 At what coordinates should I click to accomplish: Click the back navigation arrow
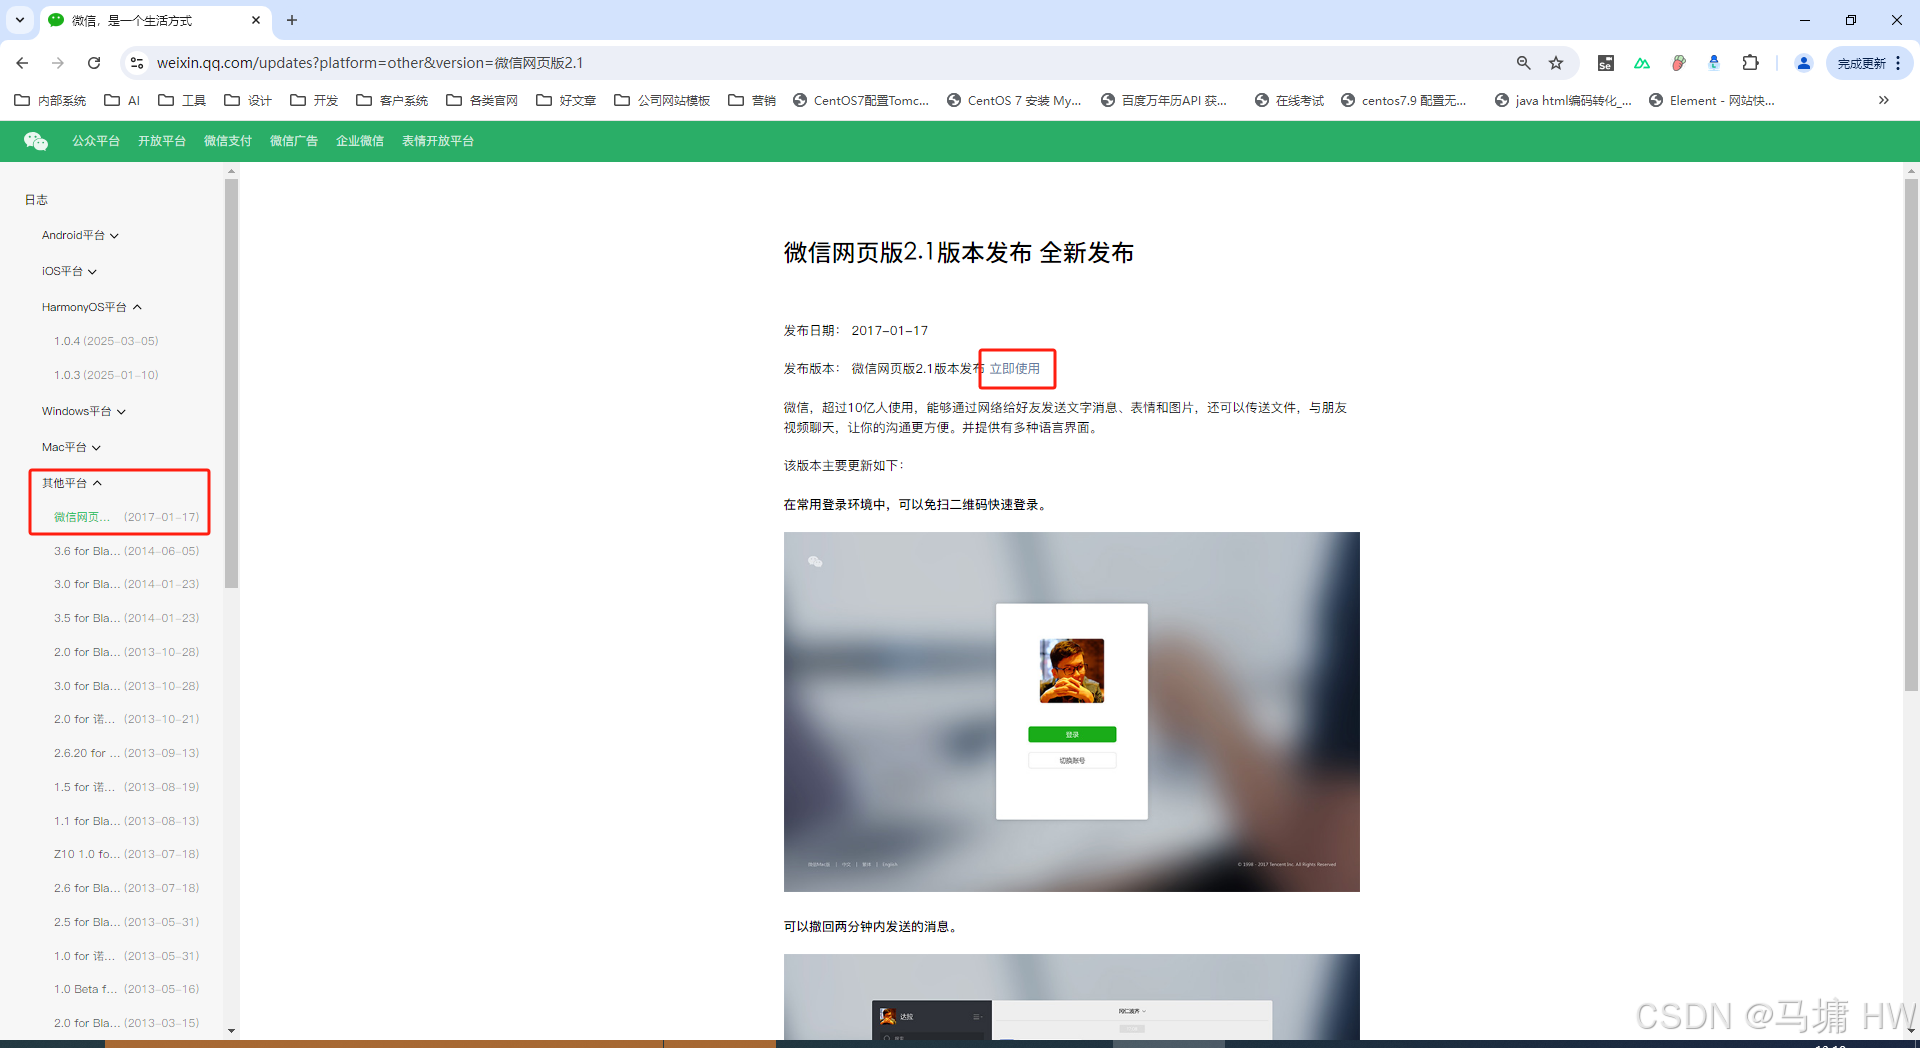tap(22, 62)
